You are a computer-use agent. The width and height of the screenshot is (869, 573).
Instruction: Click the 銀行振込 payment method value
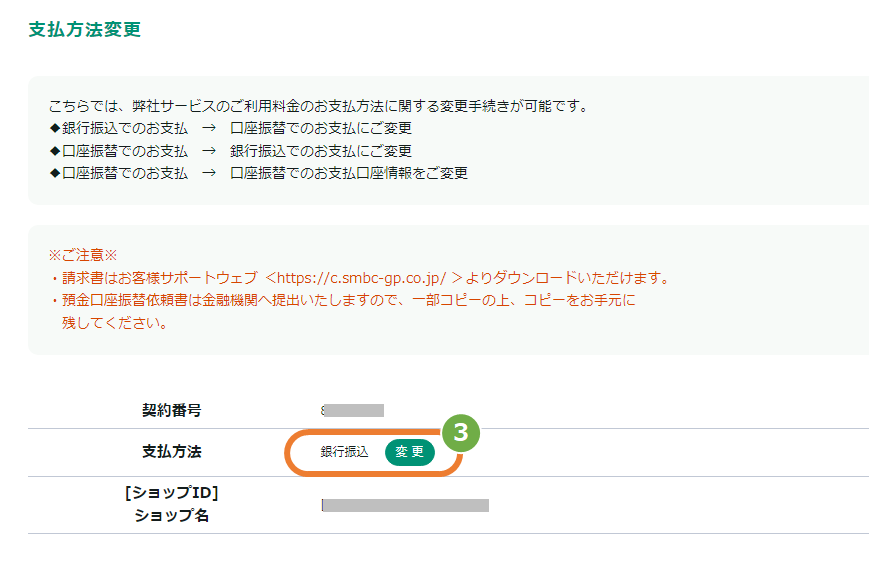(344, 452)
